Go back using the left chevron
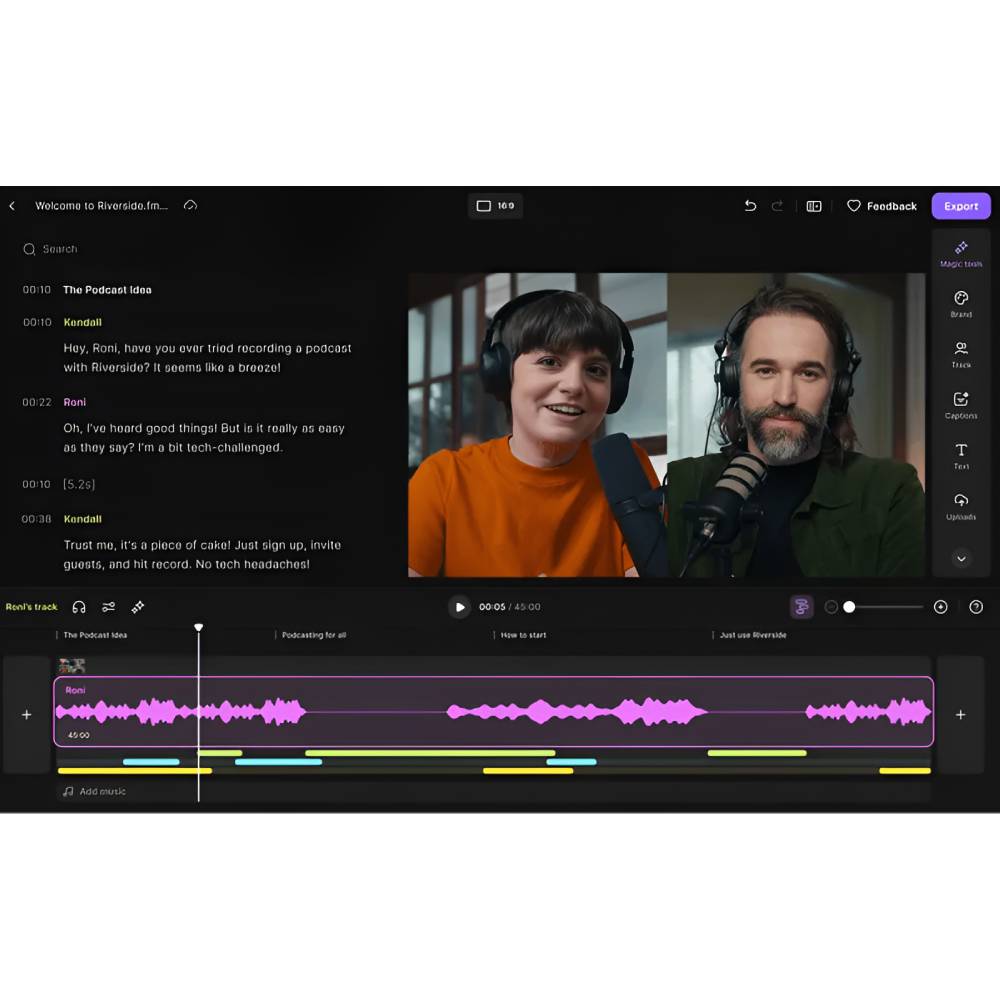 (12, 206)
